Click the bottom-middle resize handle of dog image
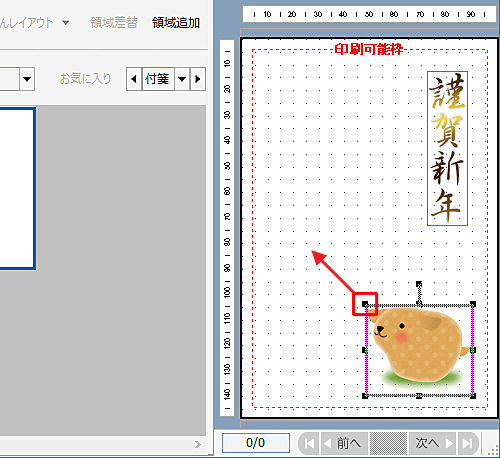Screen dimensions: 500x458 pyautogui.click(x=419, y=396)
